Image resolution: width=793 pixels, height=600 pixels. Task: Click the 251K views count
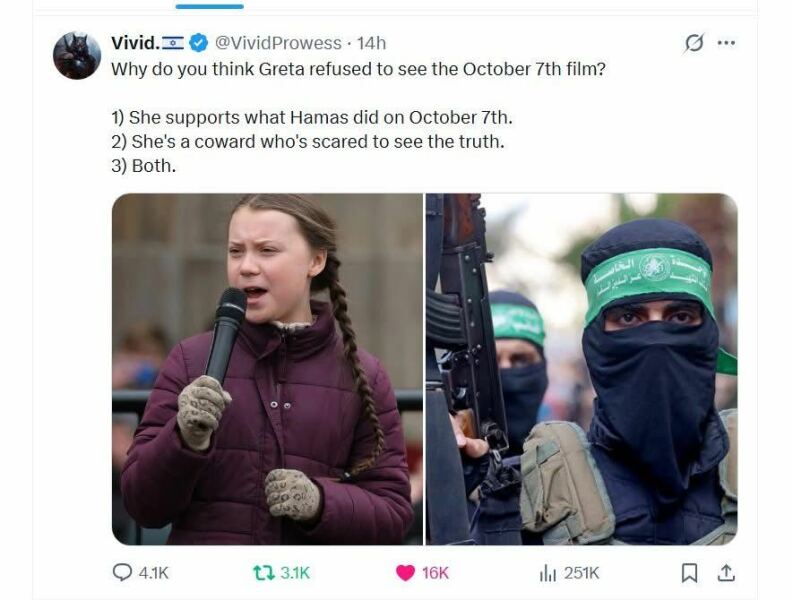[582, 573]
